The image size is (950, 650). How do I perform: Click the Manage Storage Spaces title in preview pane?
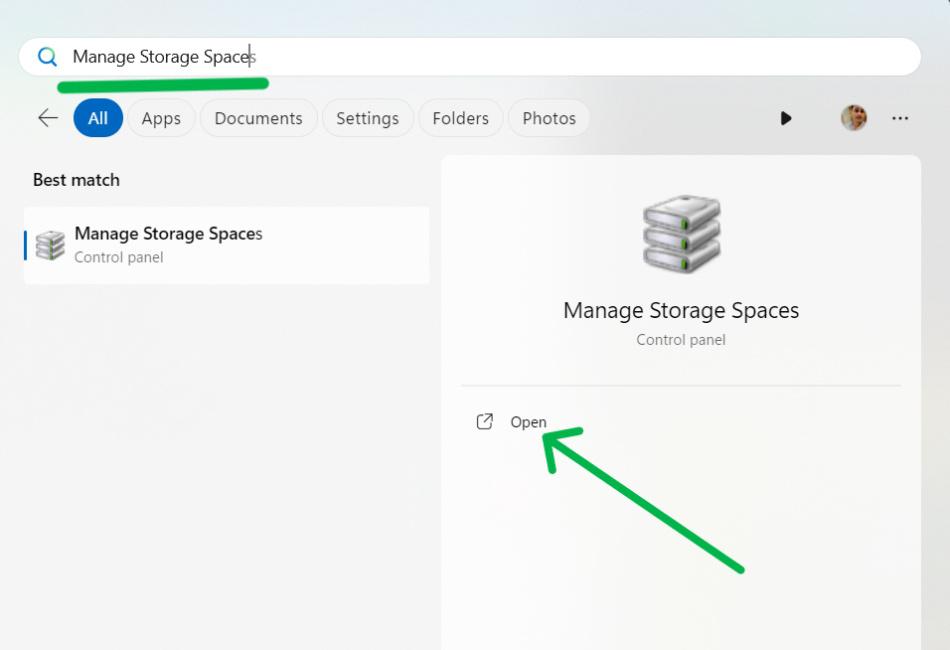coord(681,310)
